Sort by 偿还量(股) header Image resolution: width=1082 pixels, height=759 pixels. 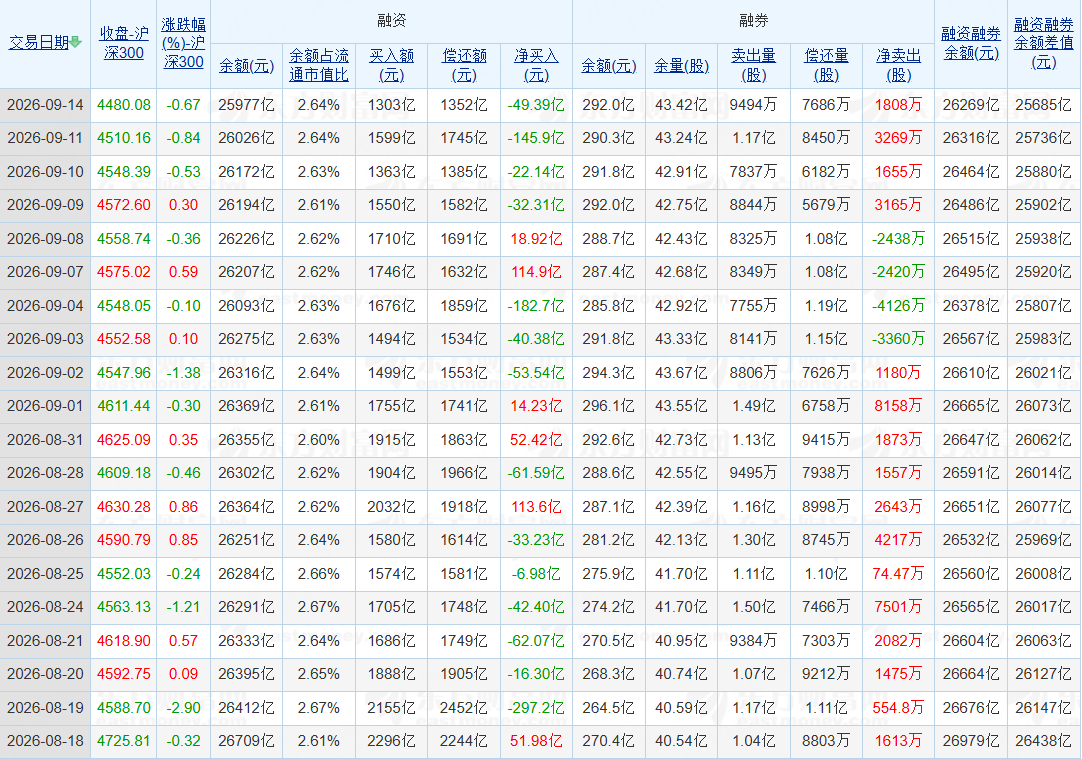tap(826, 66)
